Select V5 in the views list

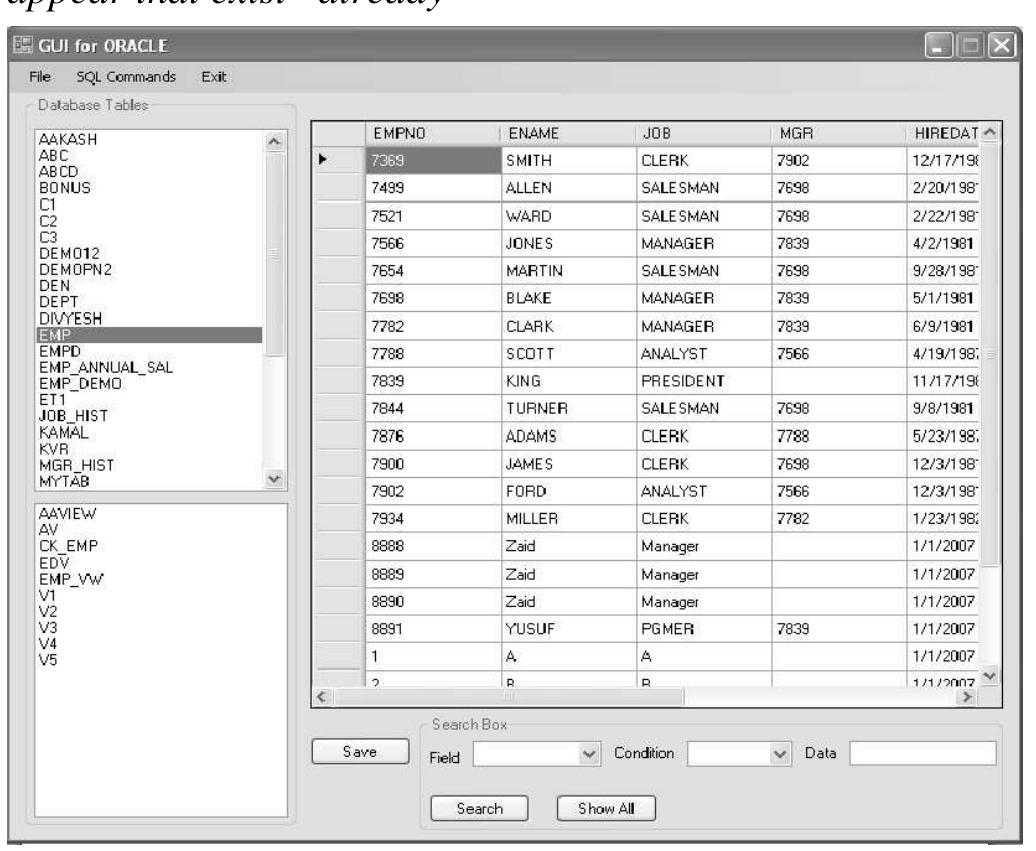click(48, 660)
